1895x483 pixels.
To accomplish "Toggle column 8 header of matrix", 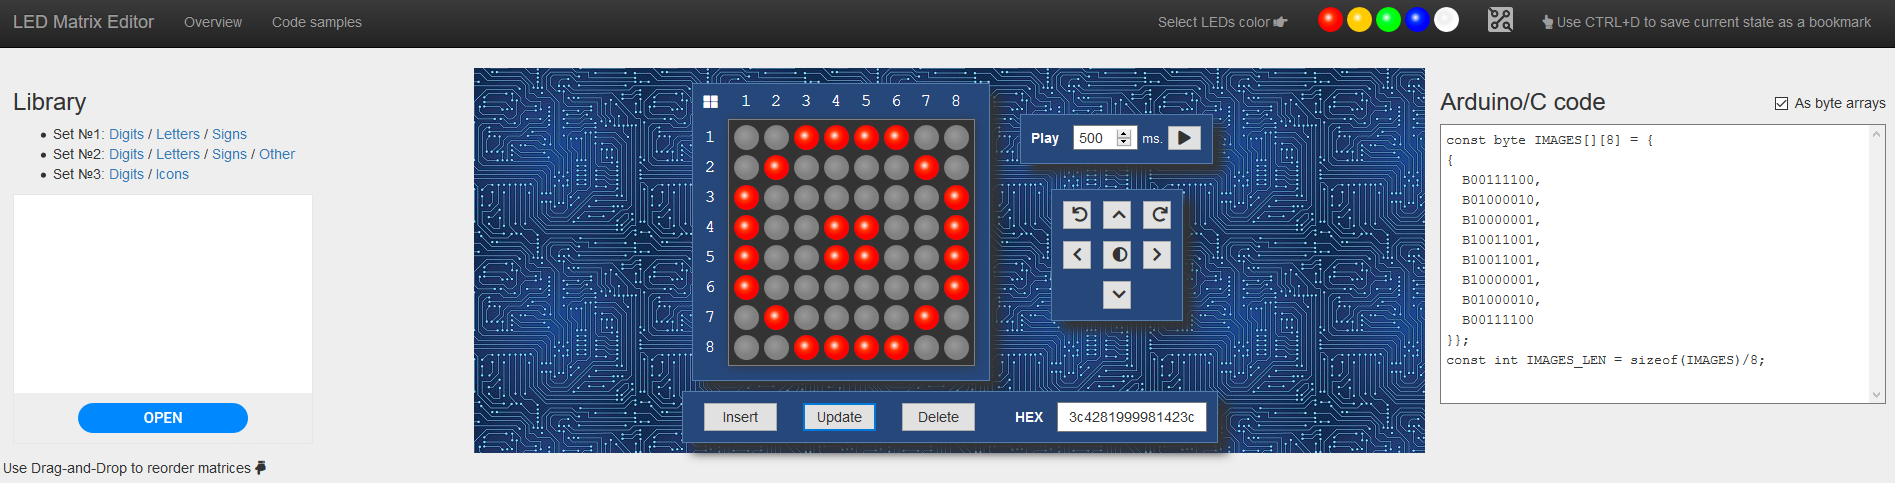I will [x=956, y=101].
